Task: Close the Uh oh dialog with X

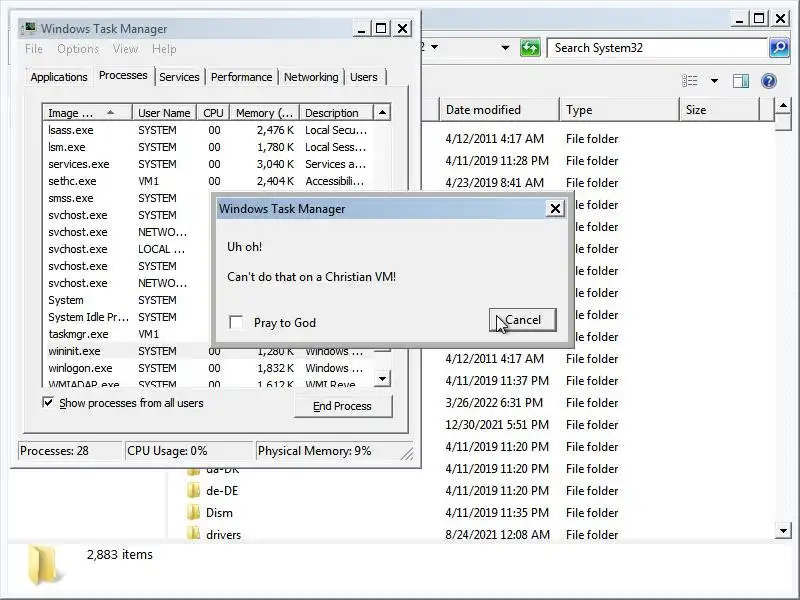Action: tap(555, 209)
